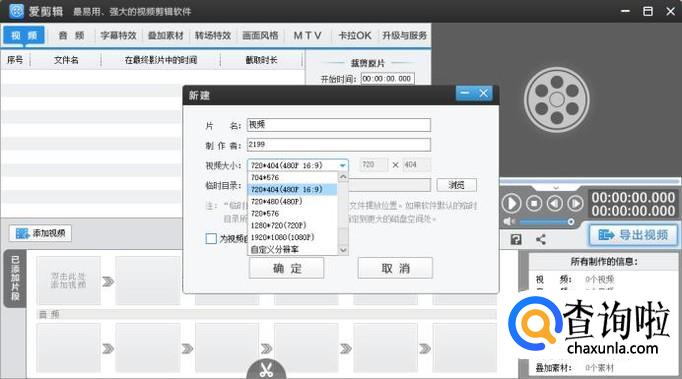
Task: Click the 导出视频 export button
Action: (633, 235)
